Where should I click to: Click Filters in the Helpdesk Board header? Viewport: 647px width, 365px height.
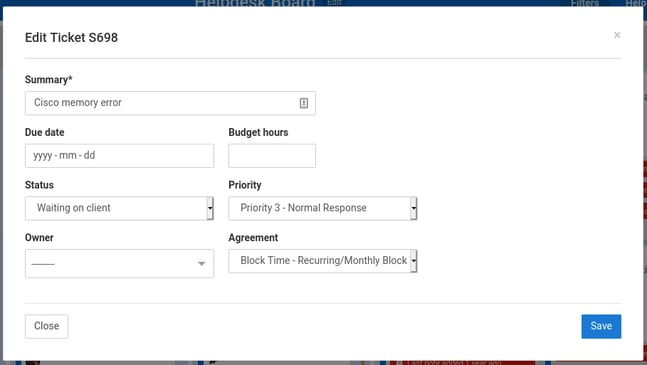pos(585,3)
